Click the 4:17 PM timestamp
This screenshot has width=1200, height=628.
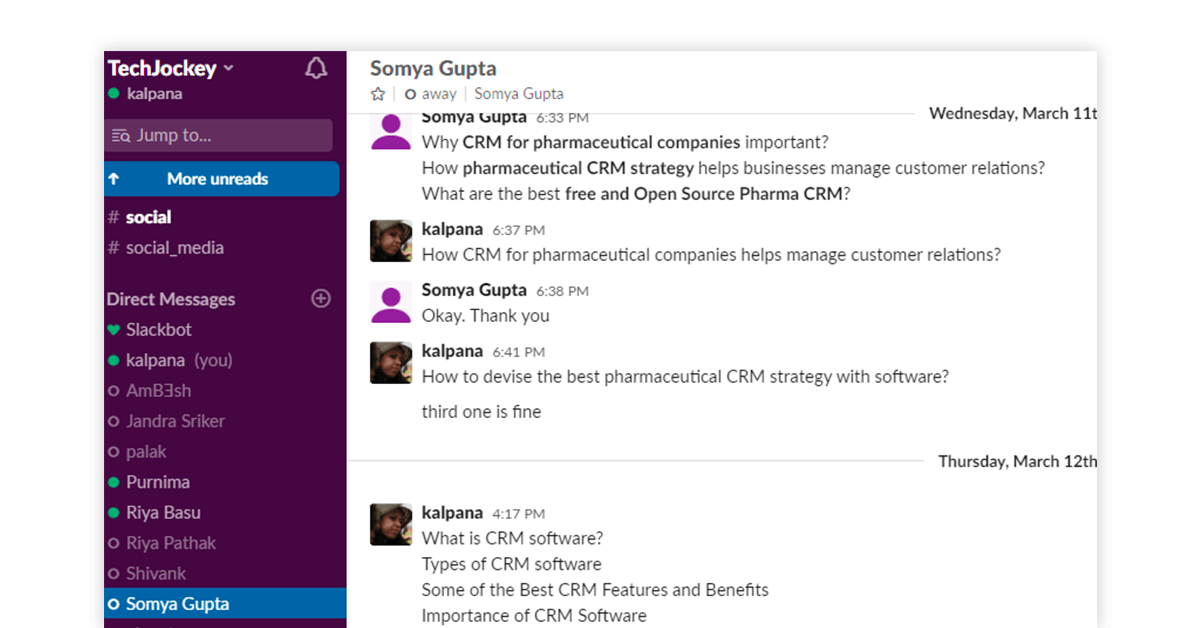tap(519, 513)
